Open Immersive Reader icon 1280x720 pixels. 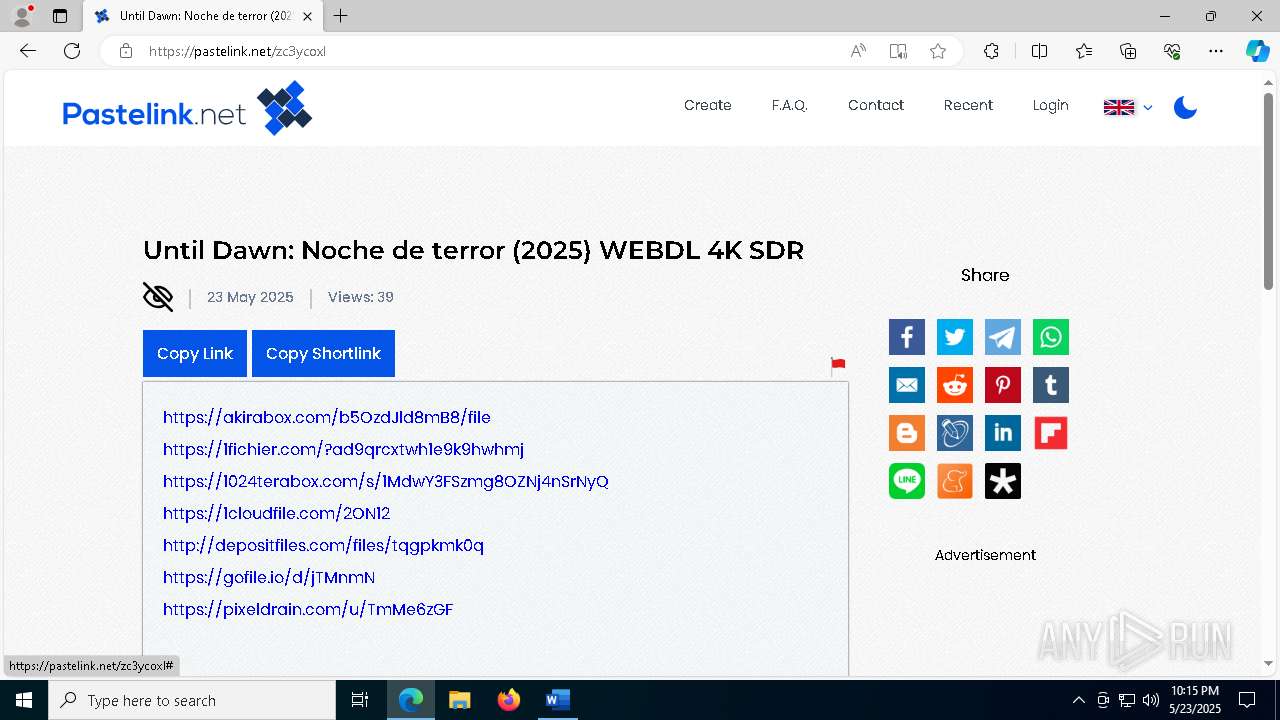(x=898, y=51)
